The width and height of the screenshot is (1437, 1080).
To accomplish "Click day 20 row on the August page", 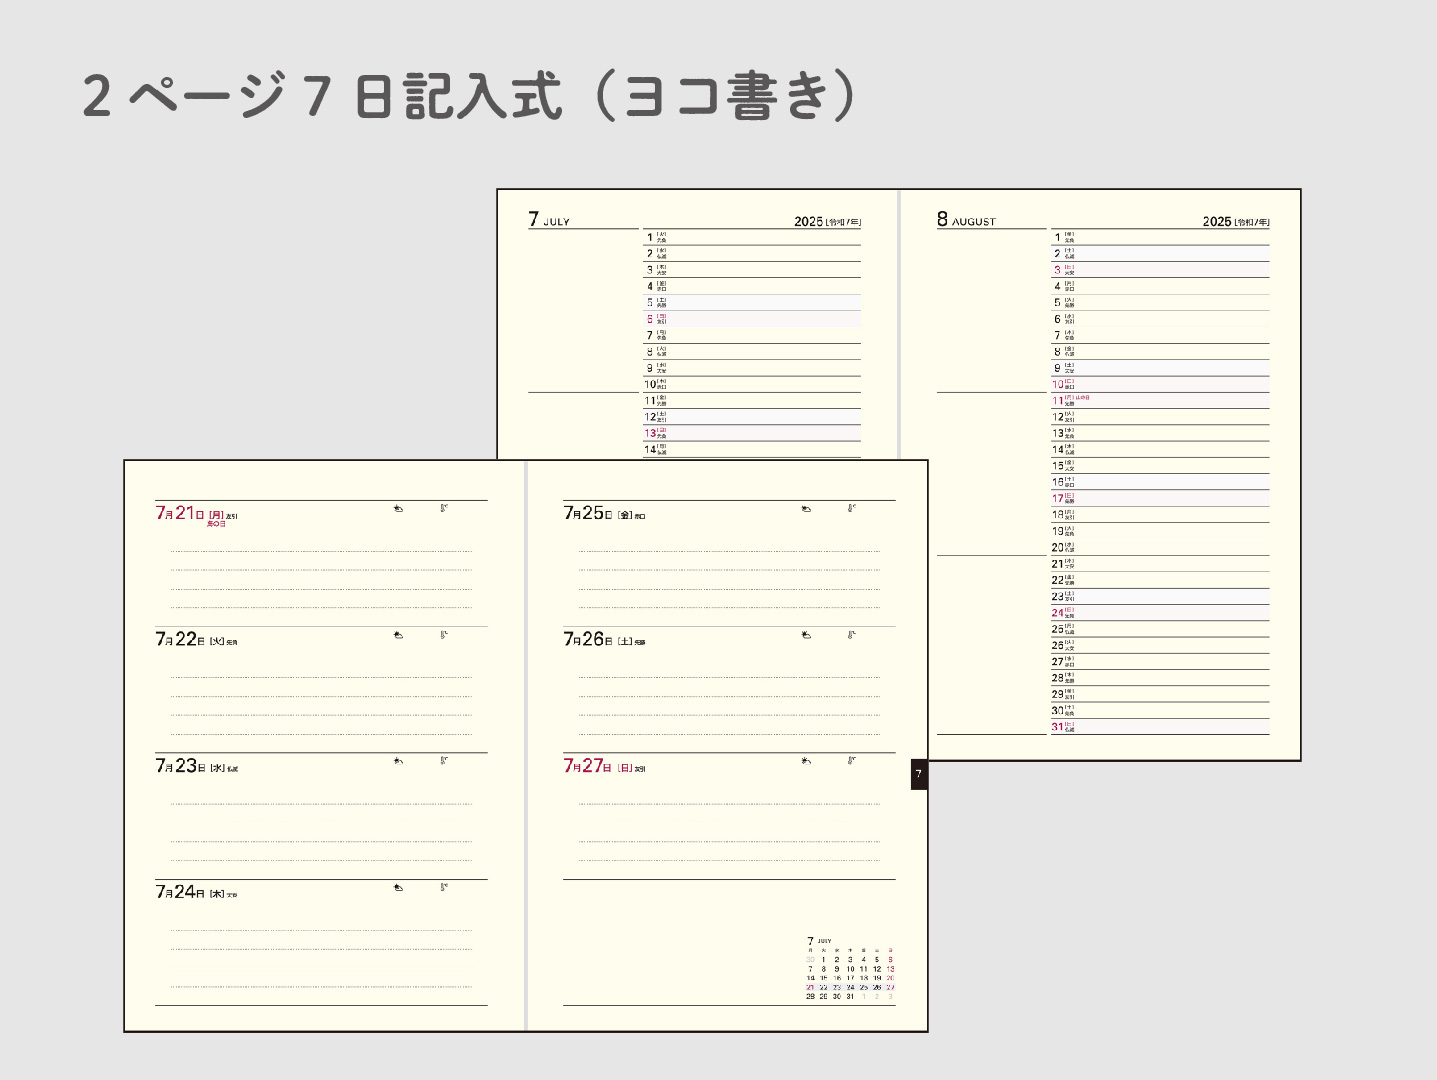I will (1160, 547).
